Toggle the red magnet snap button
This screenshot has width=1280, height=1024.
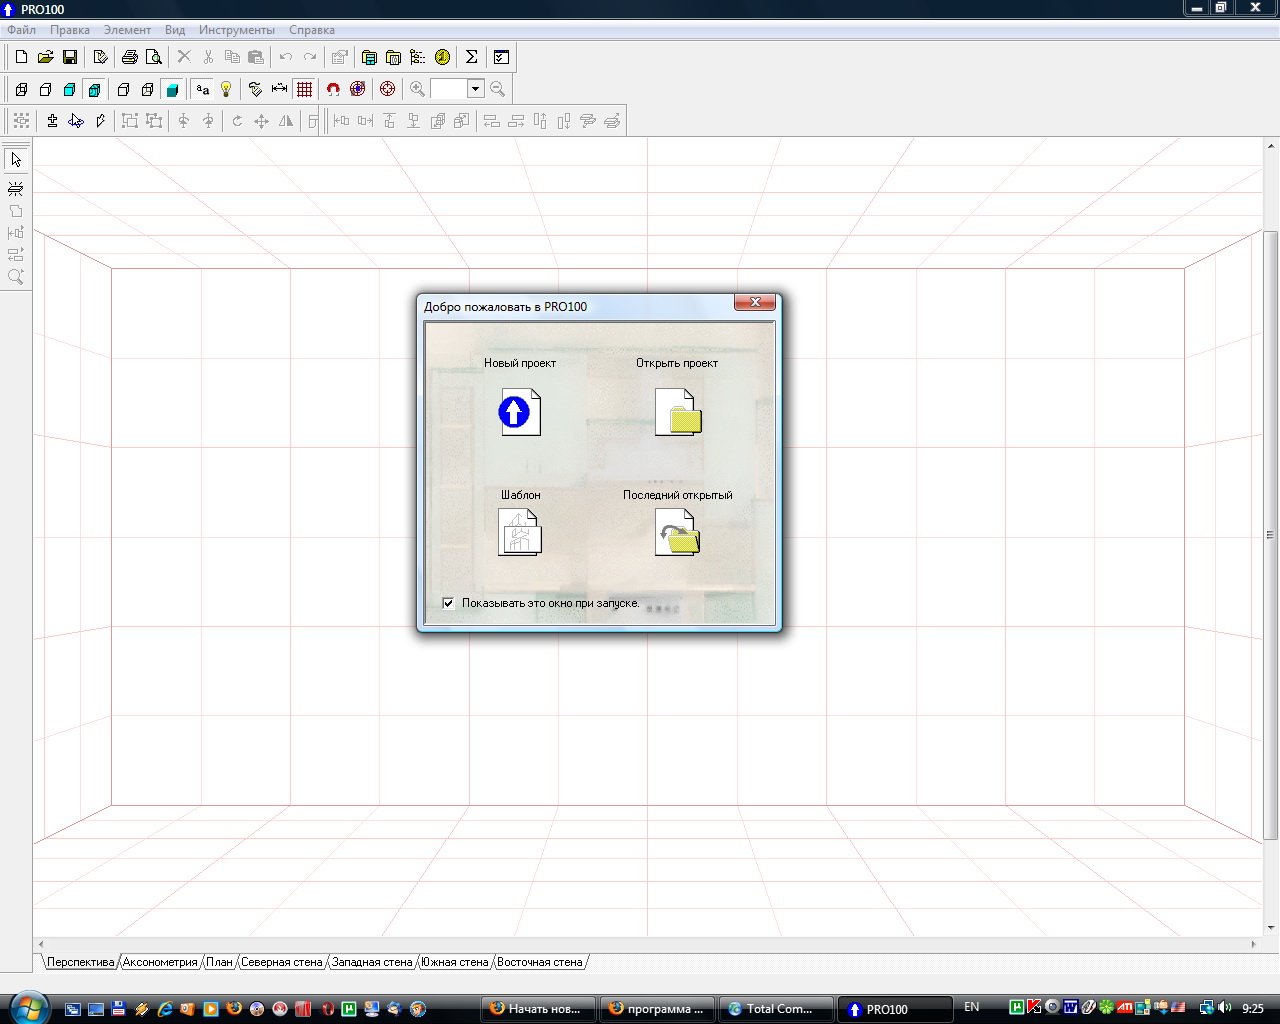tap(334, 89)
